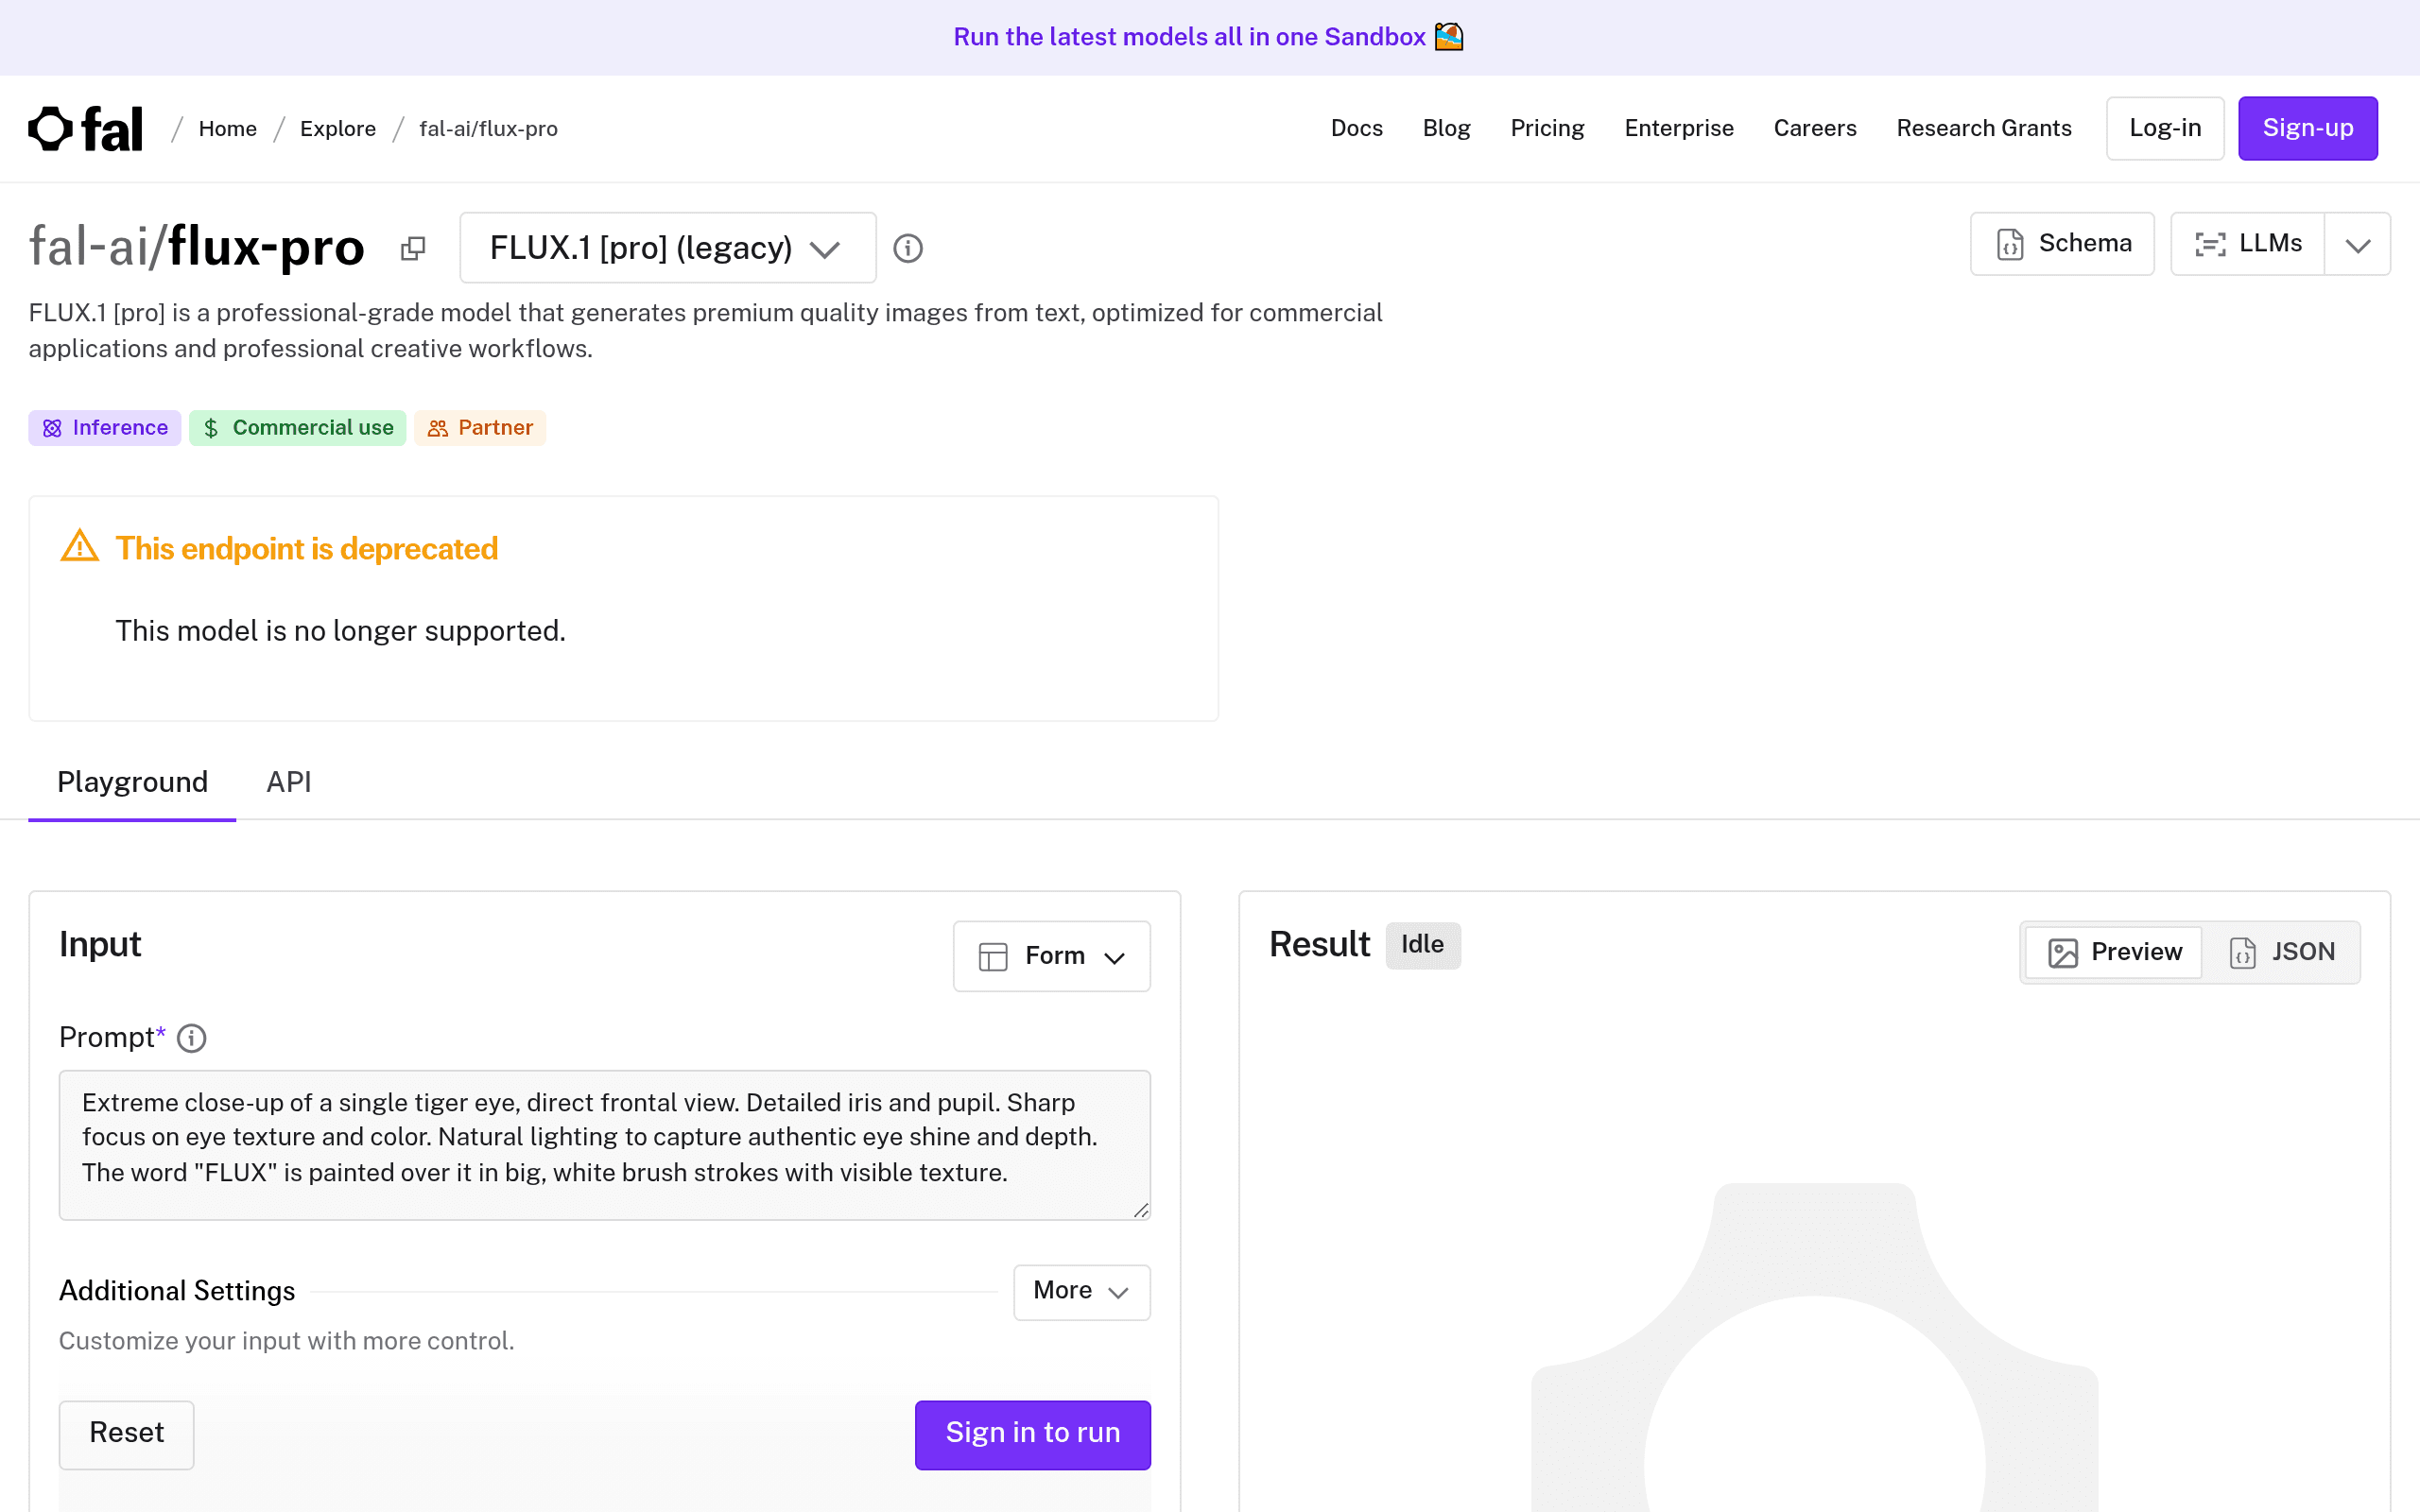The width and height of the screenshot is (2420, 1512).
Task: Click the Partner tag
Action: (480, 428)
